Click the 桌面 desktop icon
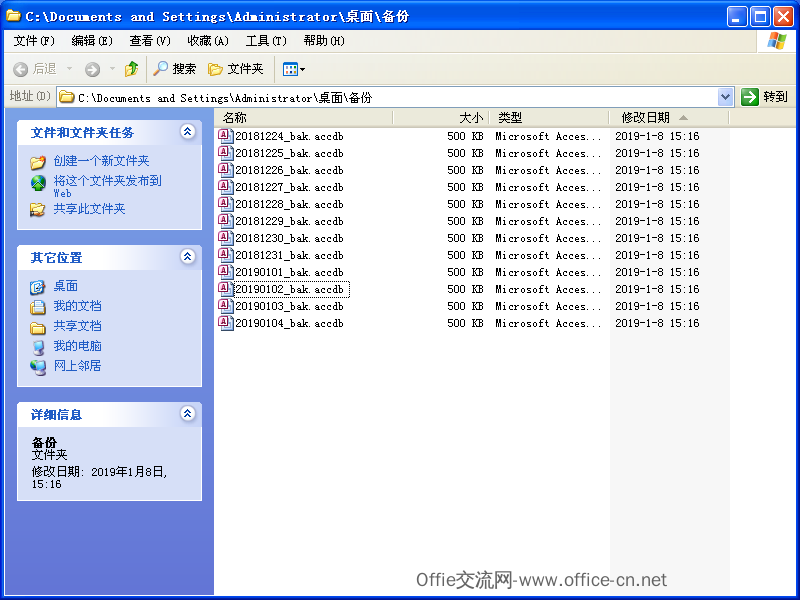The image size is (800, 600). pos(37,287)
